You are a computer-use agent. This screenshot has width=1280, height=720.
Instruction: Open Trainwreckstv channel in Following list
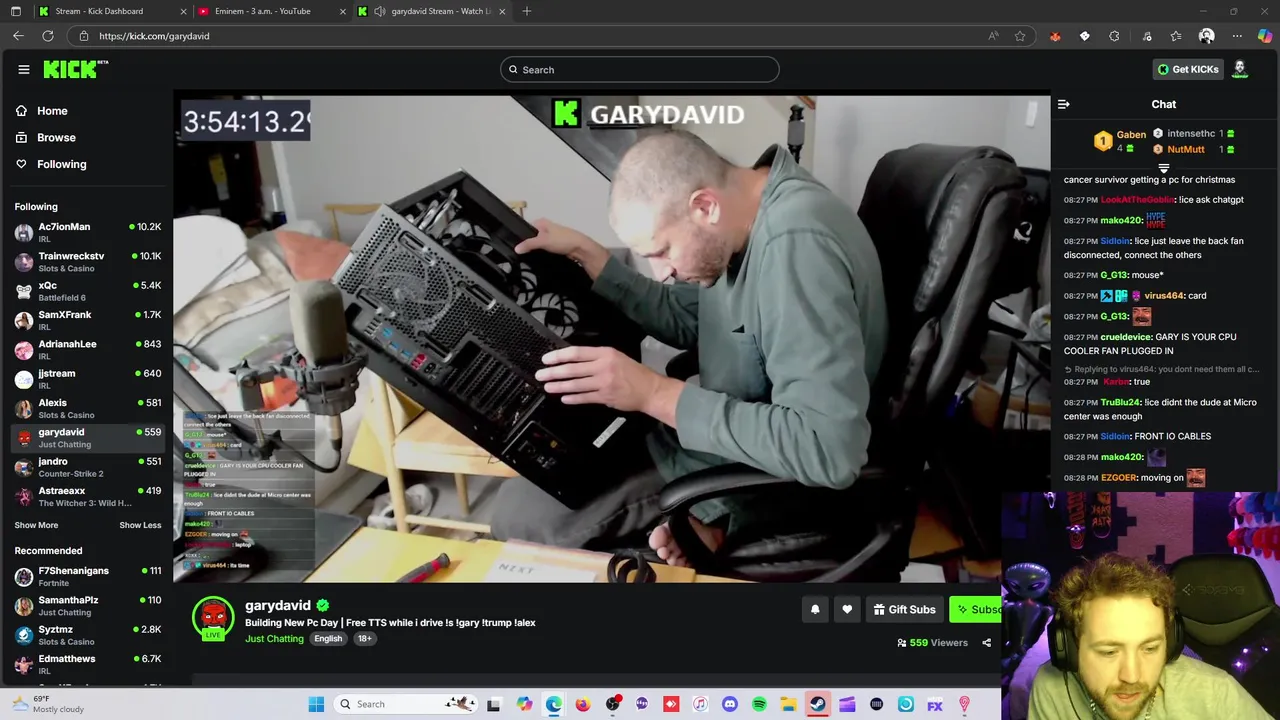tap(87, 262)
